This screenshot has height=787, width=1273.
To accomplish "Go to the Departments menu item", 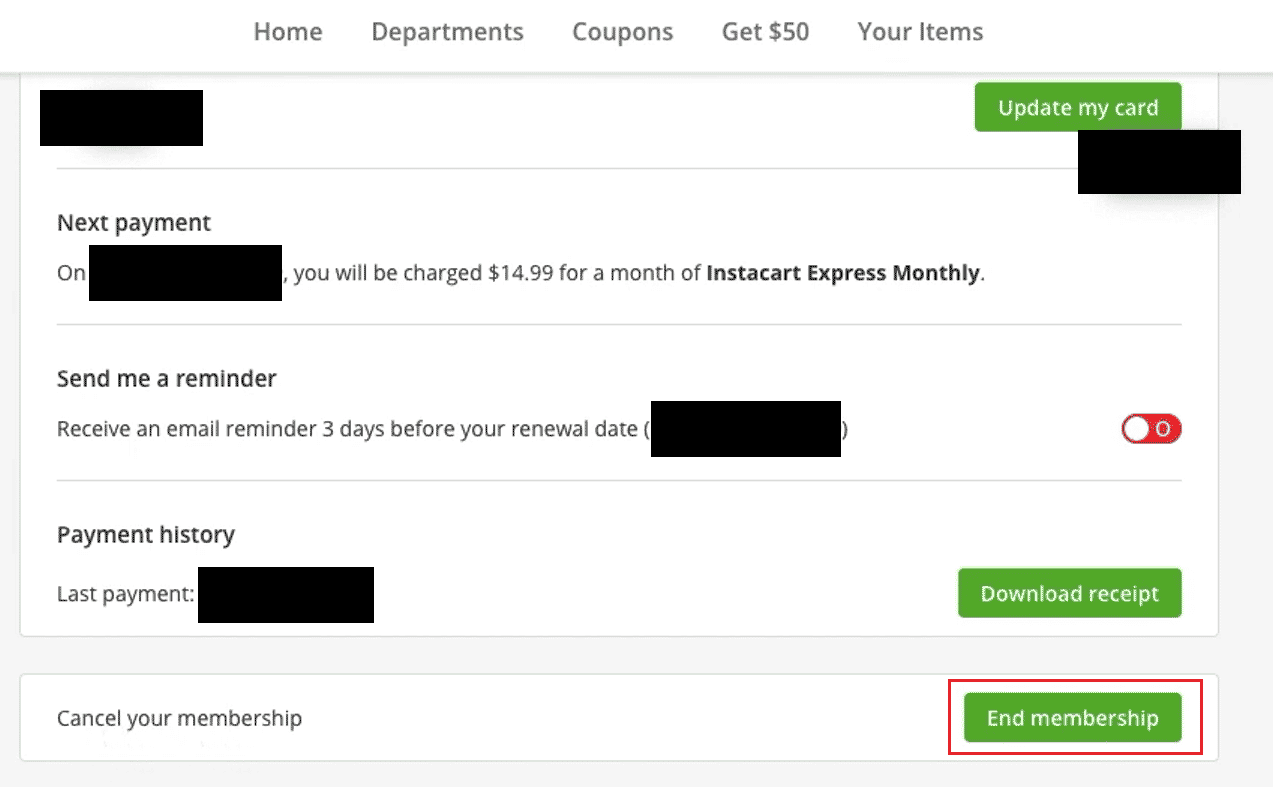I will pos(447,32).
